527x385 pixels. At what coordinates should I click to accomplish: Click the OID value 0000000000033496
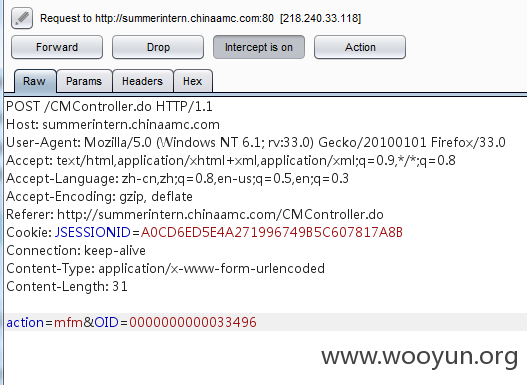[x=193, y=323]
